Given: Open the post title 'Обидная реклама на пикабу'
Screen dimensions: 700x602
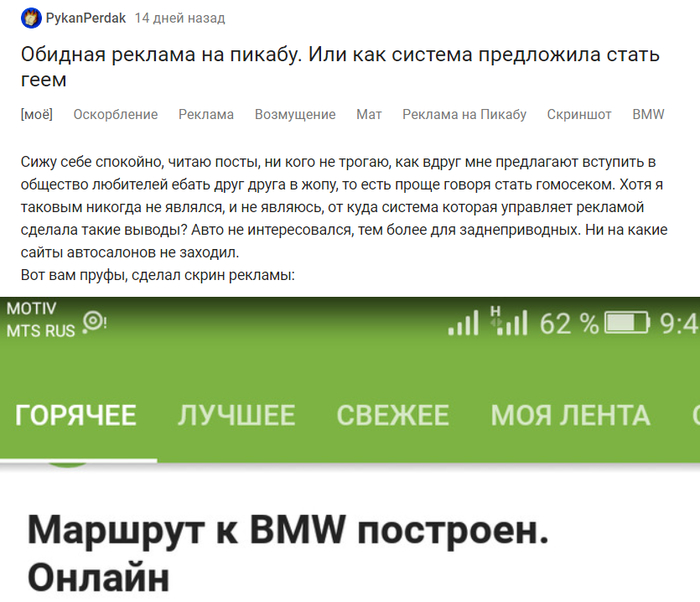Looking at the screenshot, I should click(x=340, y=67).
